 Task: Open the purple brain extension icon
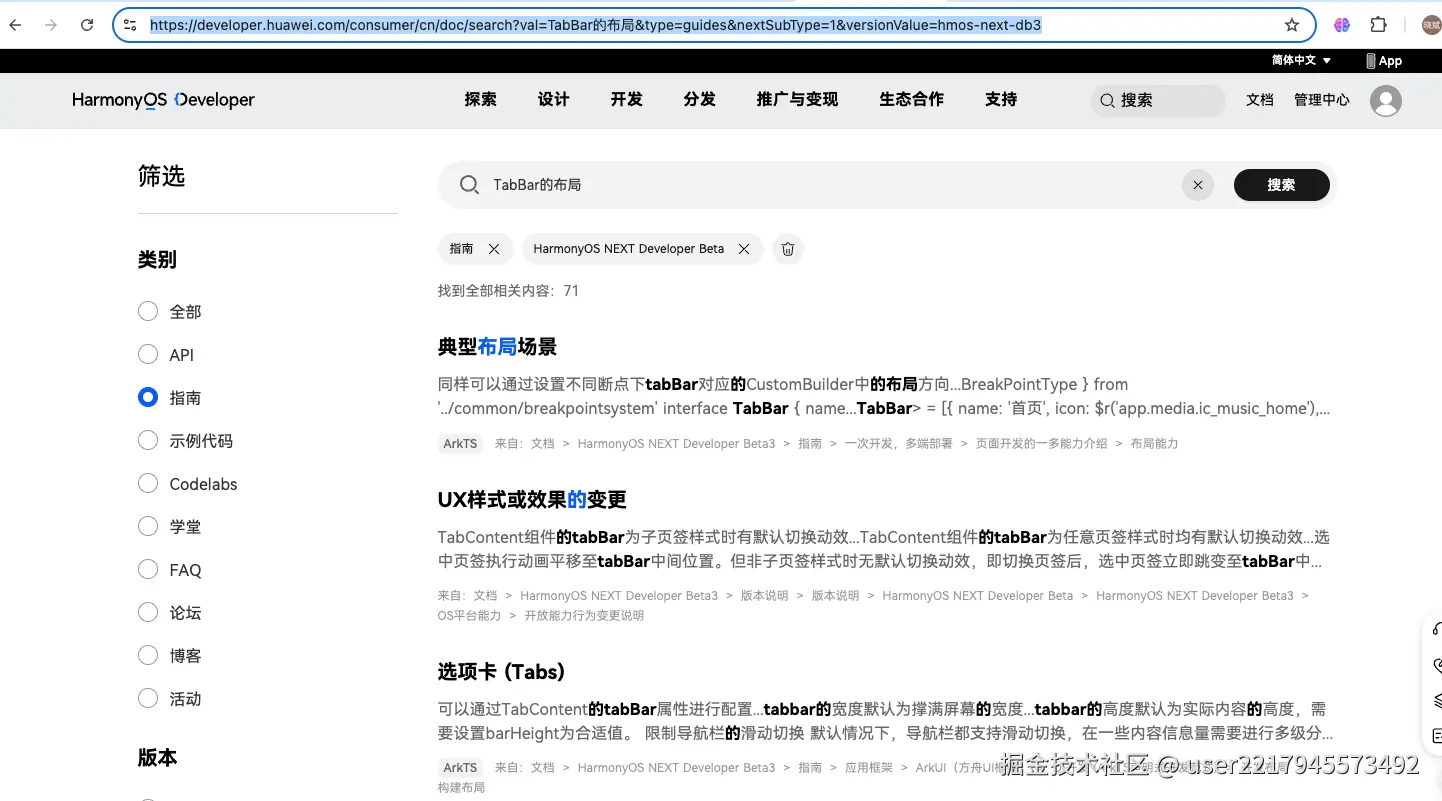tap(1342, 25)
